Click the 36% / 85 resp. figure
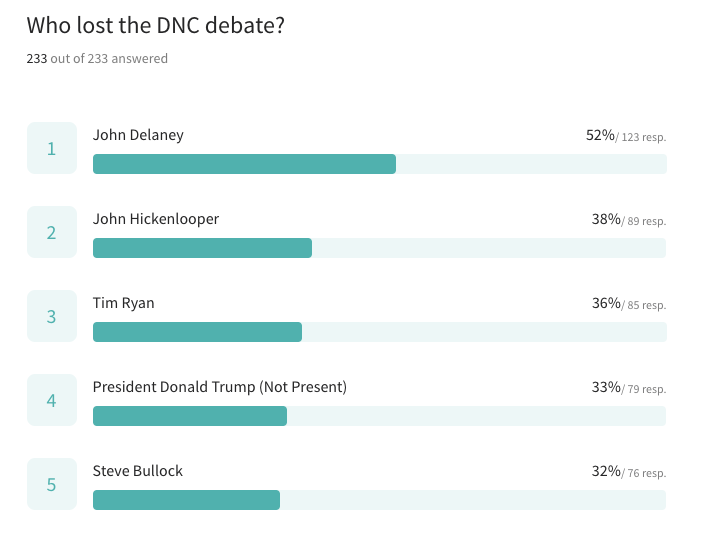Image resolution: width=727 pixels, height=545 pixels. point(629,303)
